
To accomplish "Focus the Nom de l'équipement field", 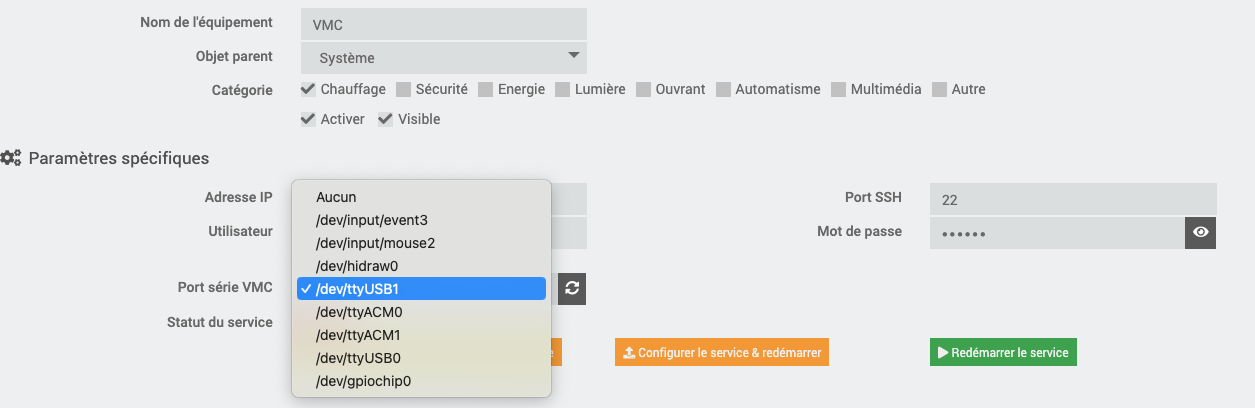I will [x=443, y=23].
